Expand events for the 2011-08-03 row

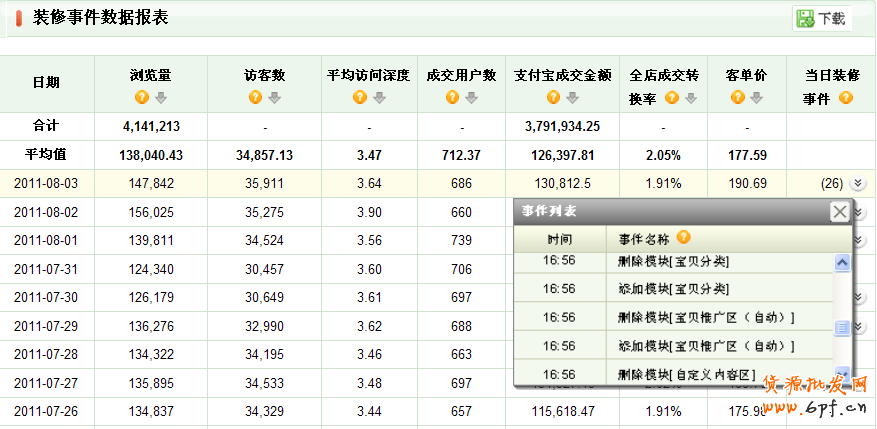(x=856, y=183)
